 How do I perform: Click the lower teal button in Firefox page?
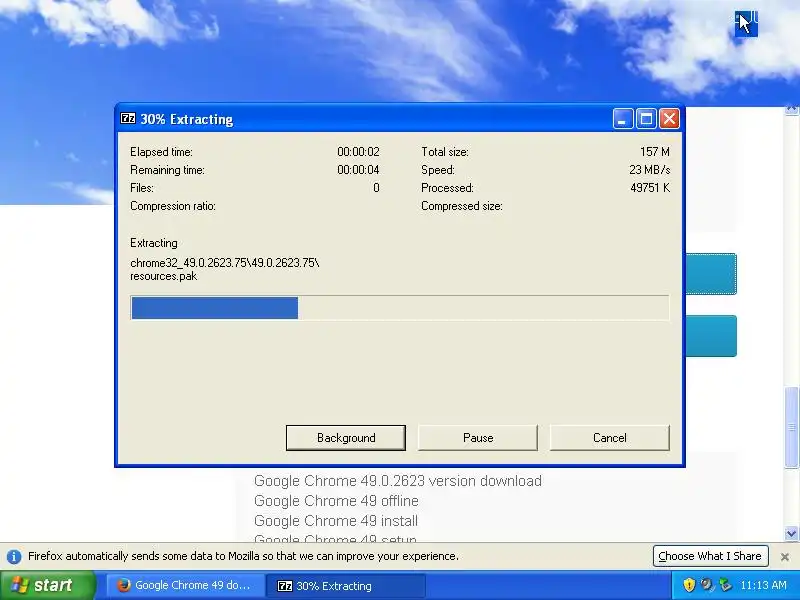tap(711, 336)
